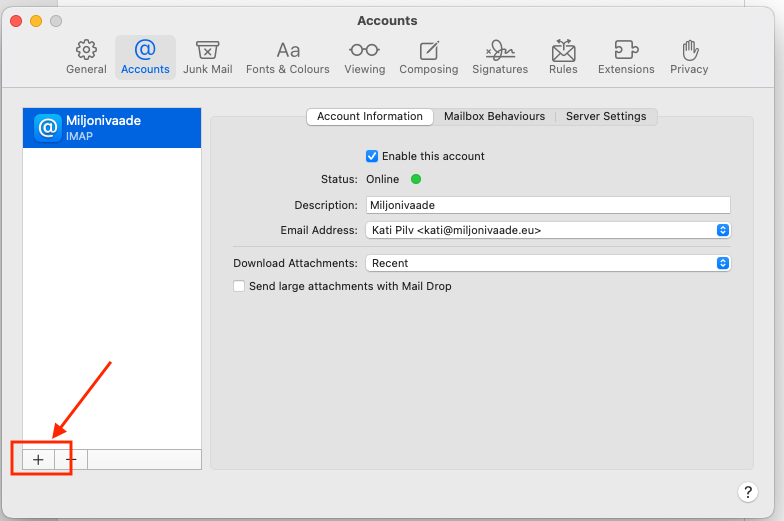Open Junk Mail preferences

[x=207, y=57]
